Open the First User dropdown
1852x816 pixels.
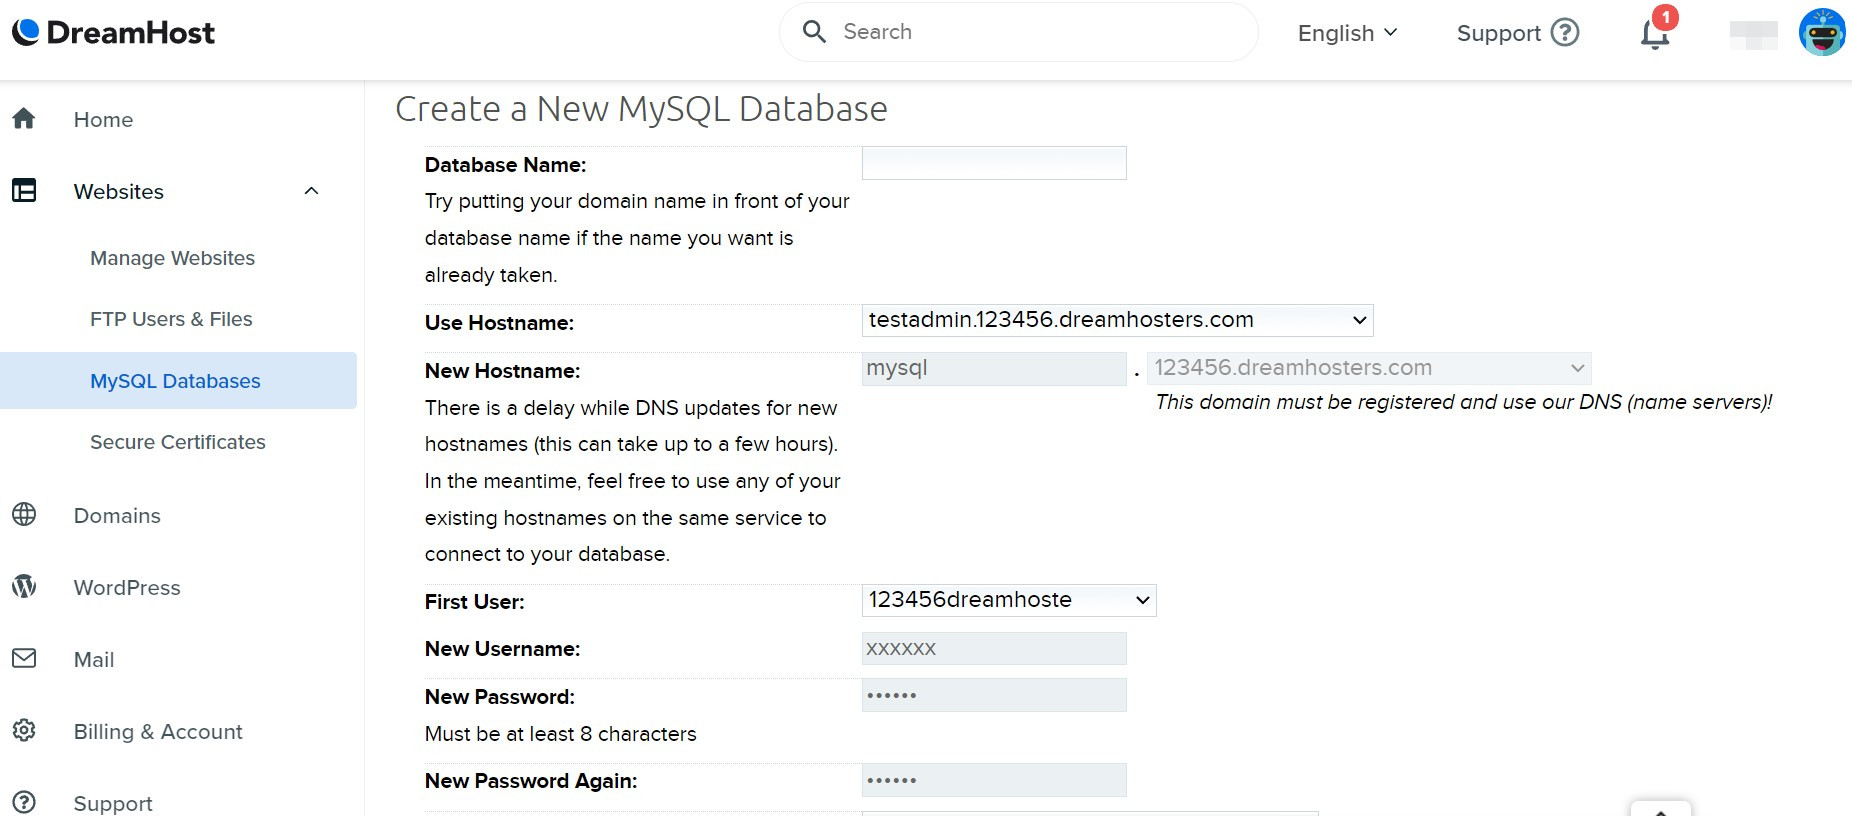[x=1008, y=600]
